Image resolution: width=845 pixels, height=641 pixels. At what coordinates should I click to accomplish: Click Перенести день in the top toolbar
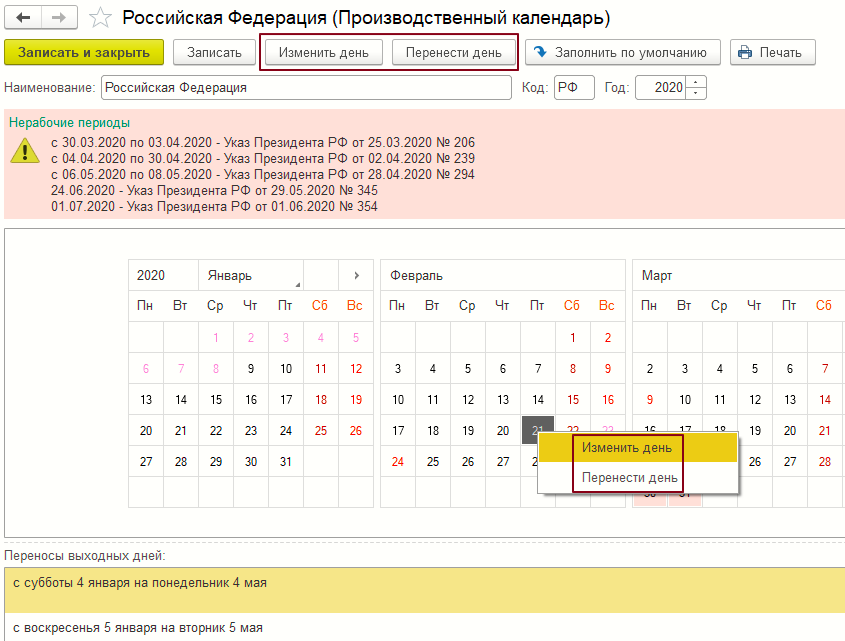[453, 53]
